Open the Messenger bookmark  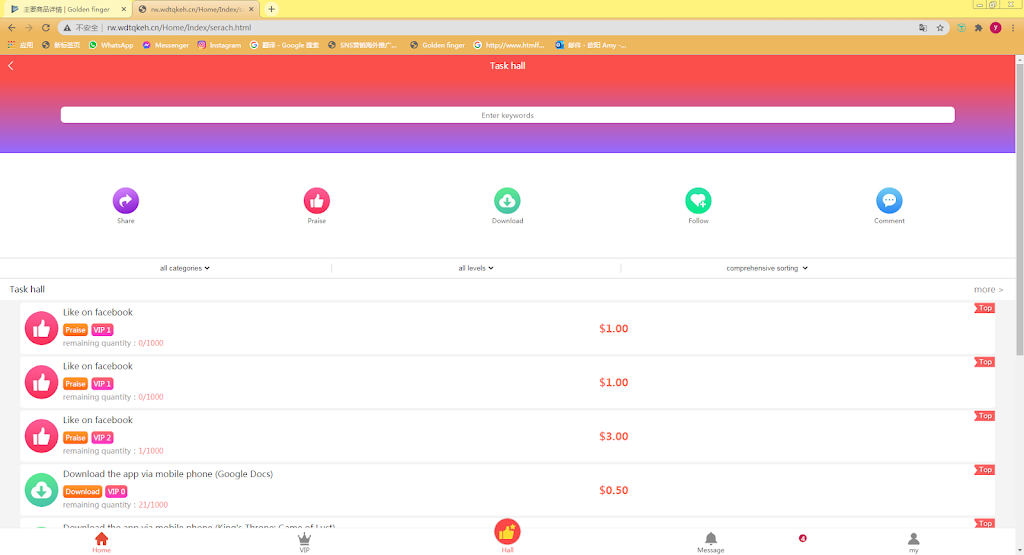point(165,45)
